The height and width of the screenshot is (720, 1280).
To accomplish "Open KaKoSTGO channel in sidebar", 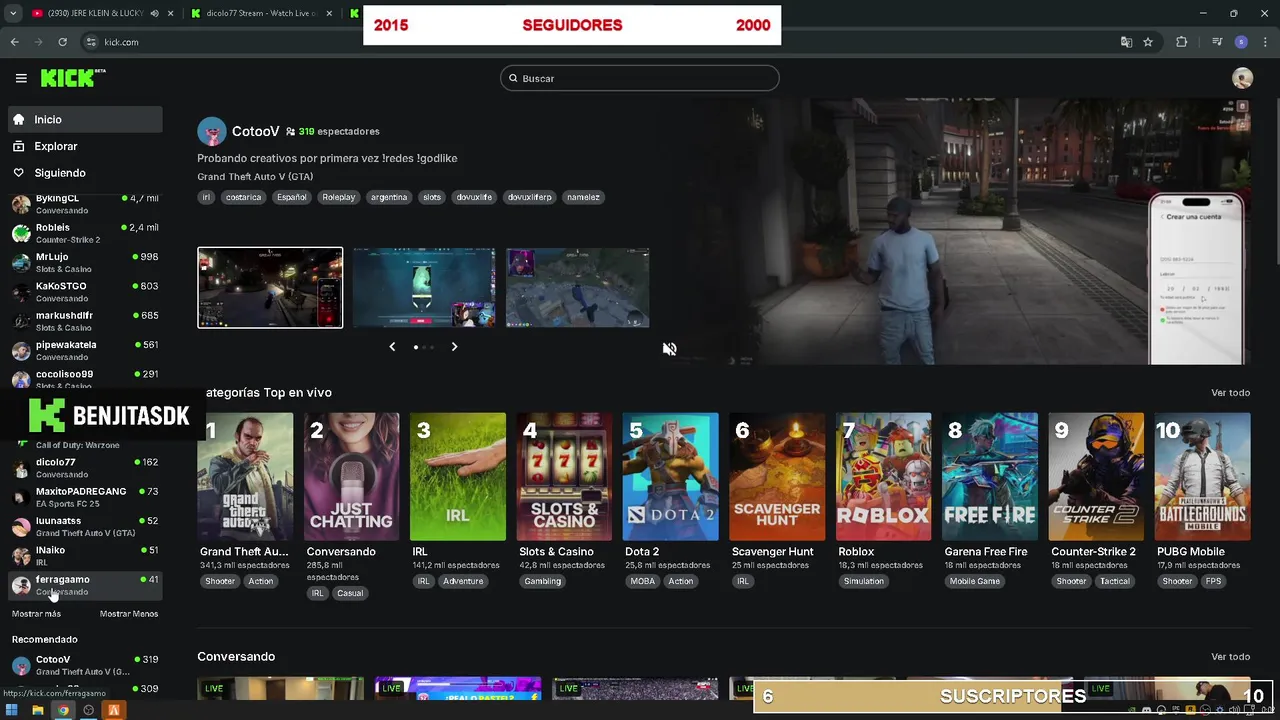I will (x=85, y=292).
